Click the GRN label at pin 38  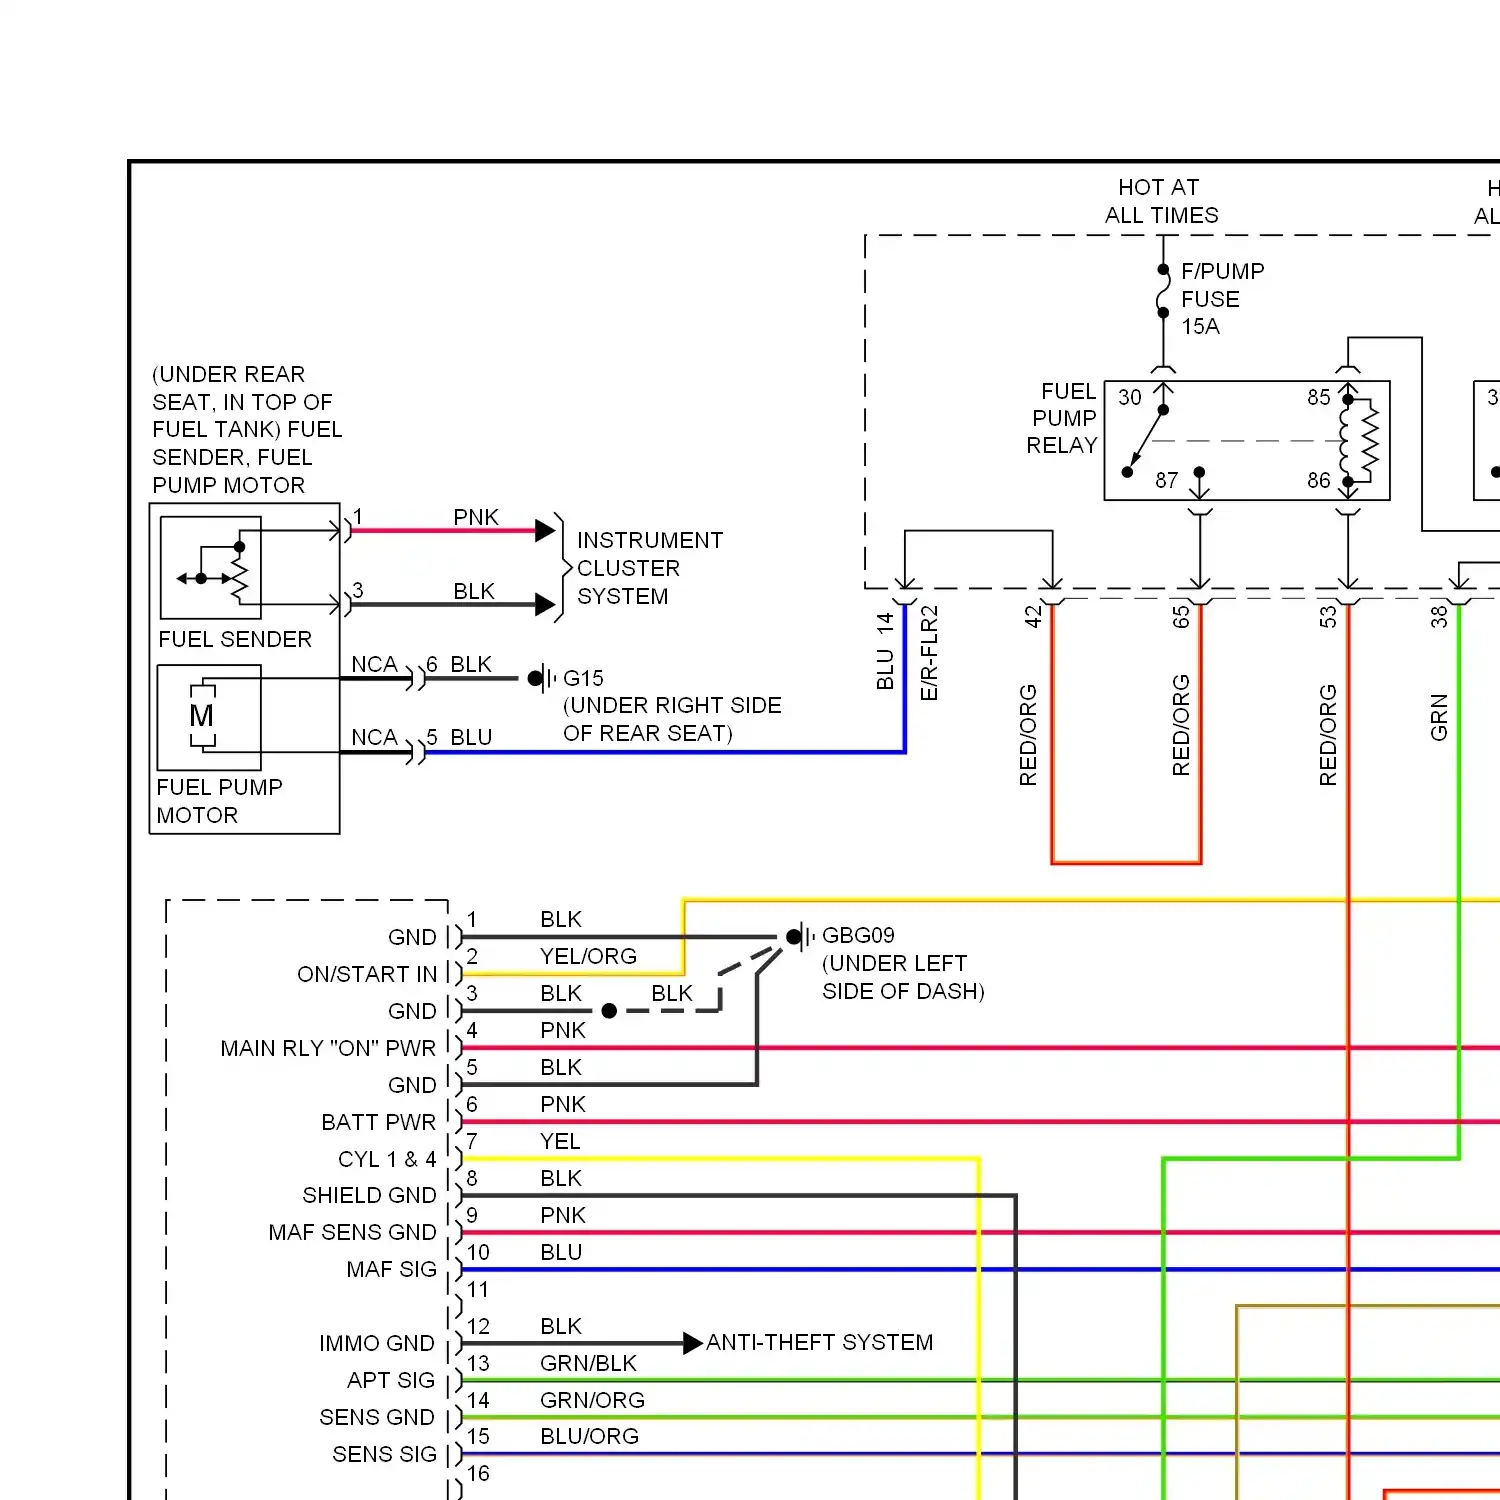tap(1439, 717)
